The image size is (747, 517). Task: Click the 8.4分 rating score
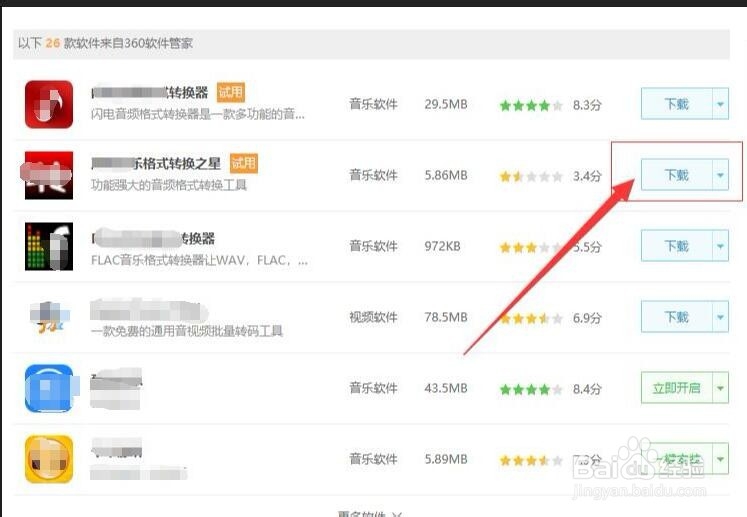(x=587, y=389)
